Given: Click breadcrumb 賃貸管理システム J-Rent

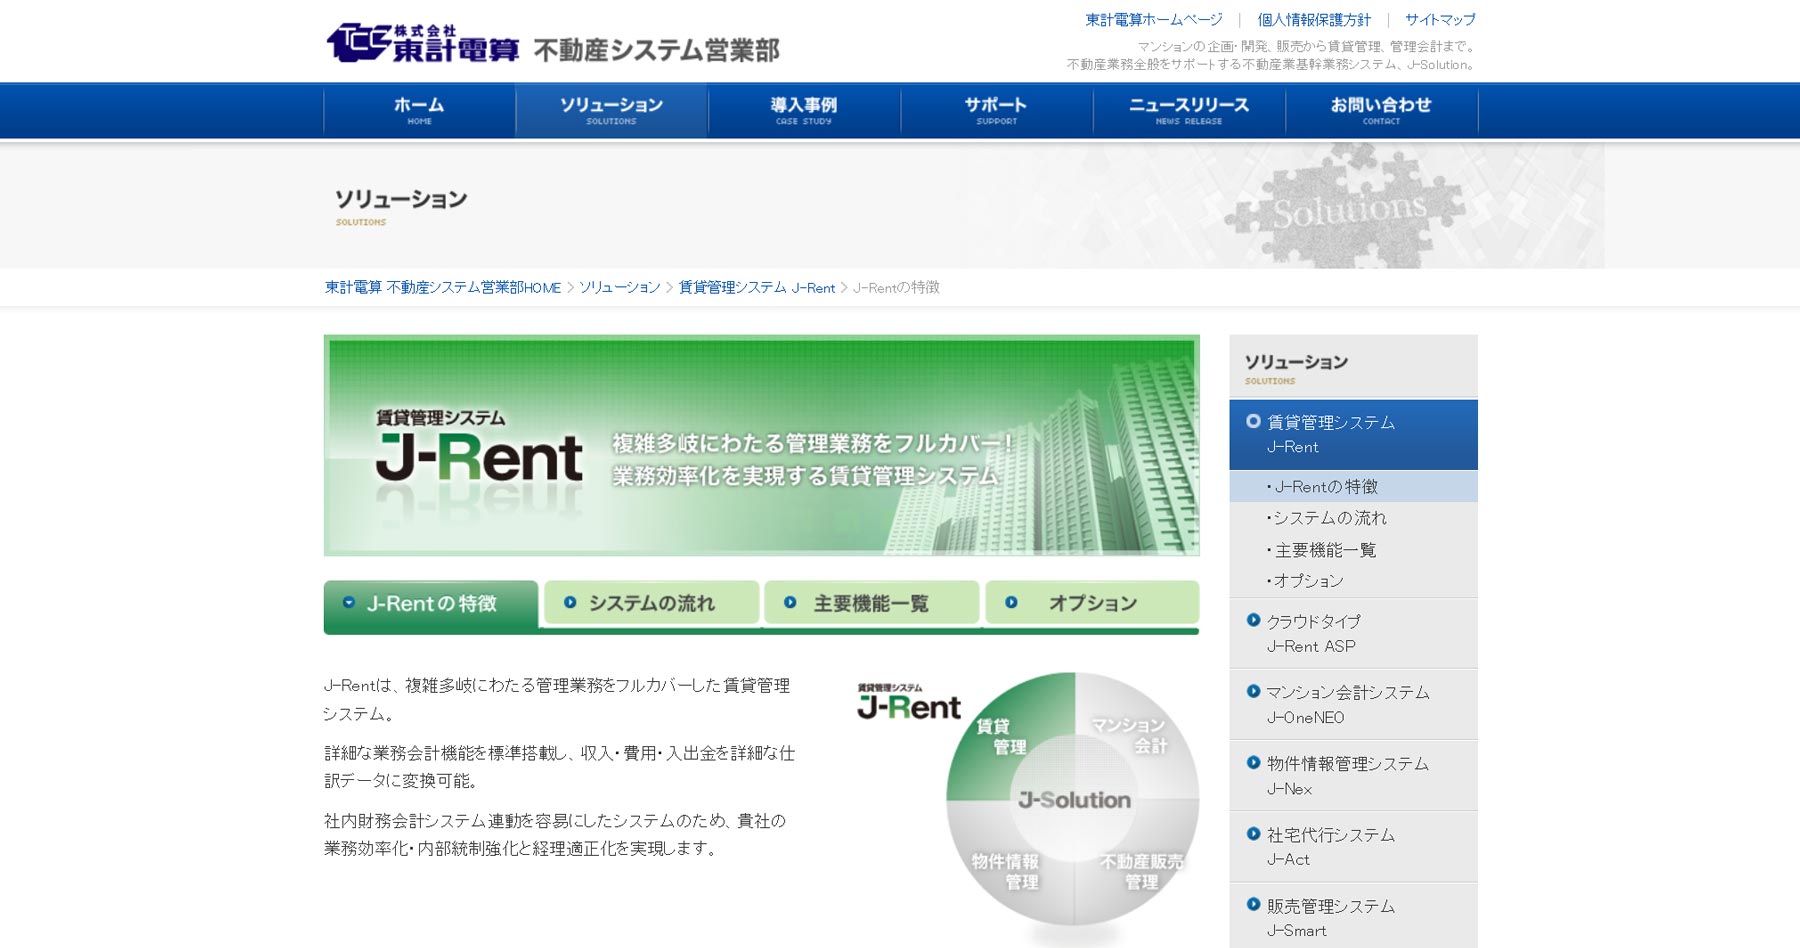Looking at the screenshot, I should pyautogui.click(x=757, y=288).
